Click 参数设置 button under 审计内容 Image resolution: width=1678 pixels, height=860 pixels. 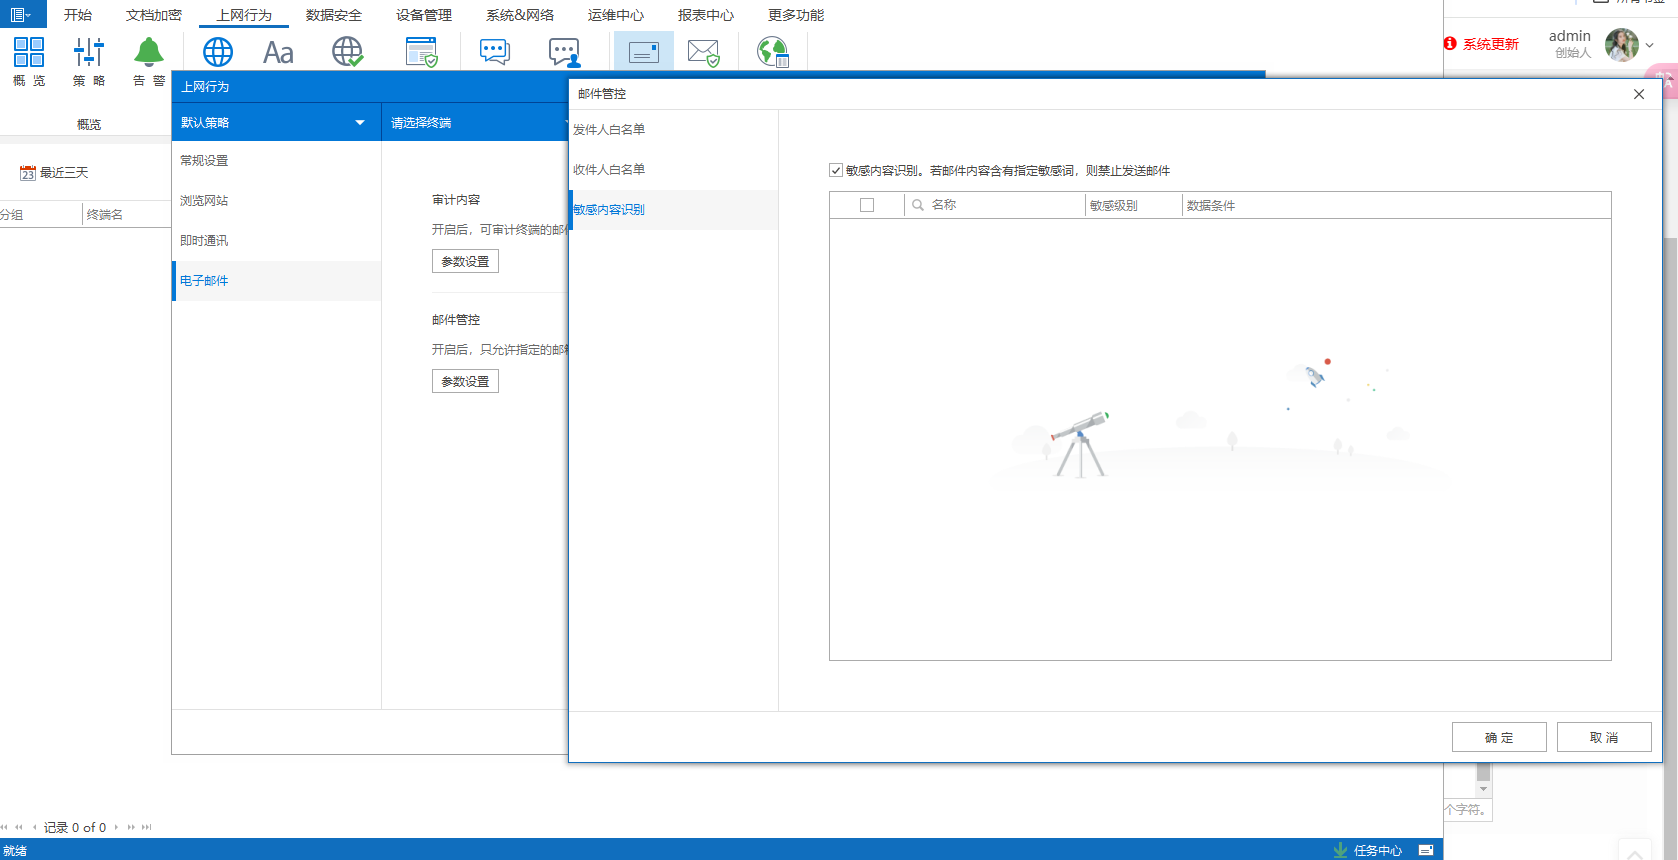[465, 261]
